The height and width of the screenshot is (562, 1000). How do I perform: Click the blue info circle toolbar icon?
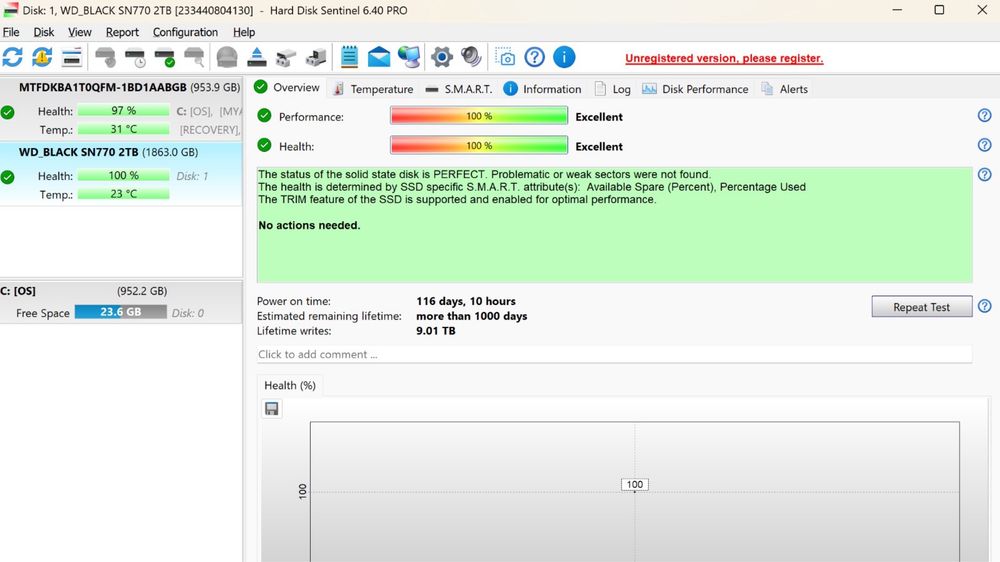(x=564, y=57)
